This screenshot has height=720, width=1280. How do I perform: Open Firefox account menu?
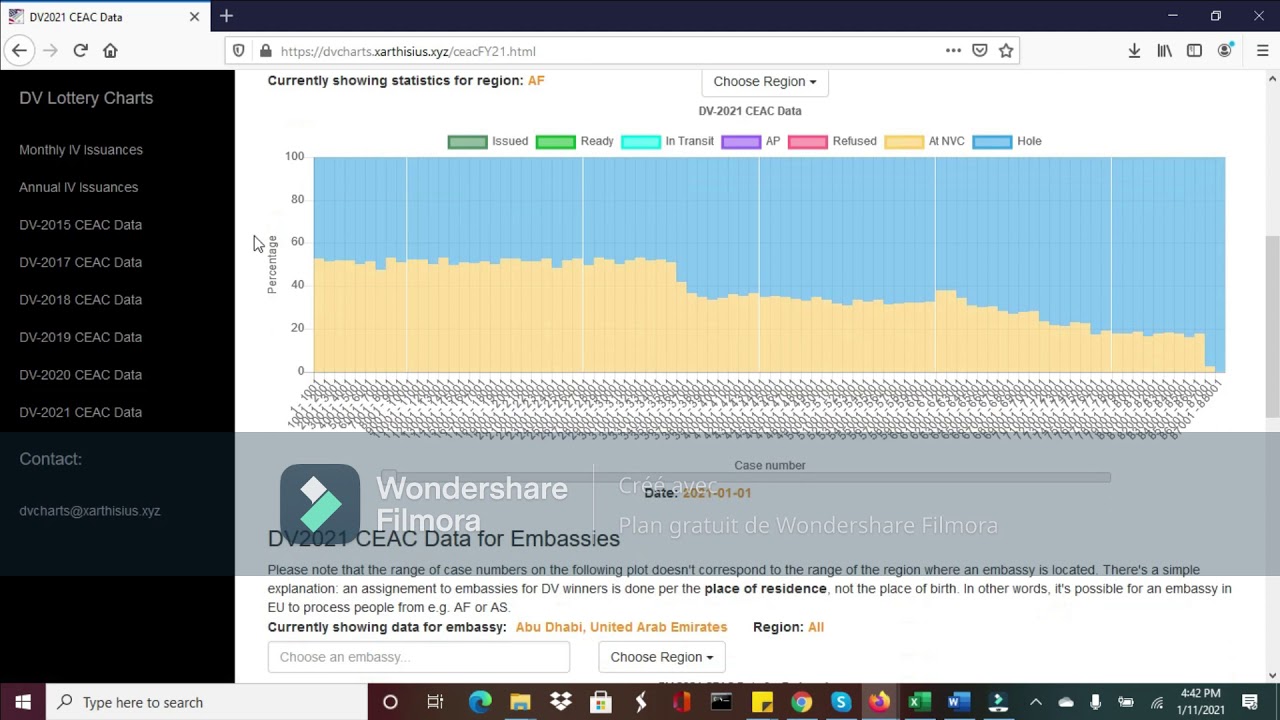click(1225, 50)
